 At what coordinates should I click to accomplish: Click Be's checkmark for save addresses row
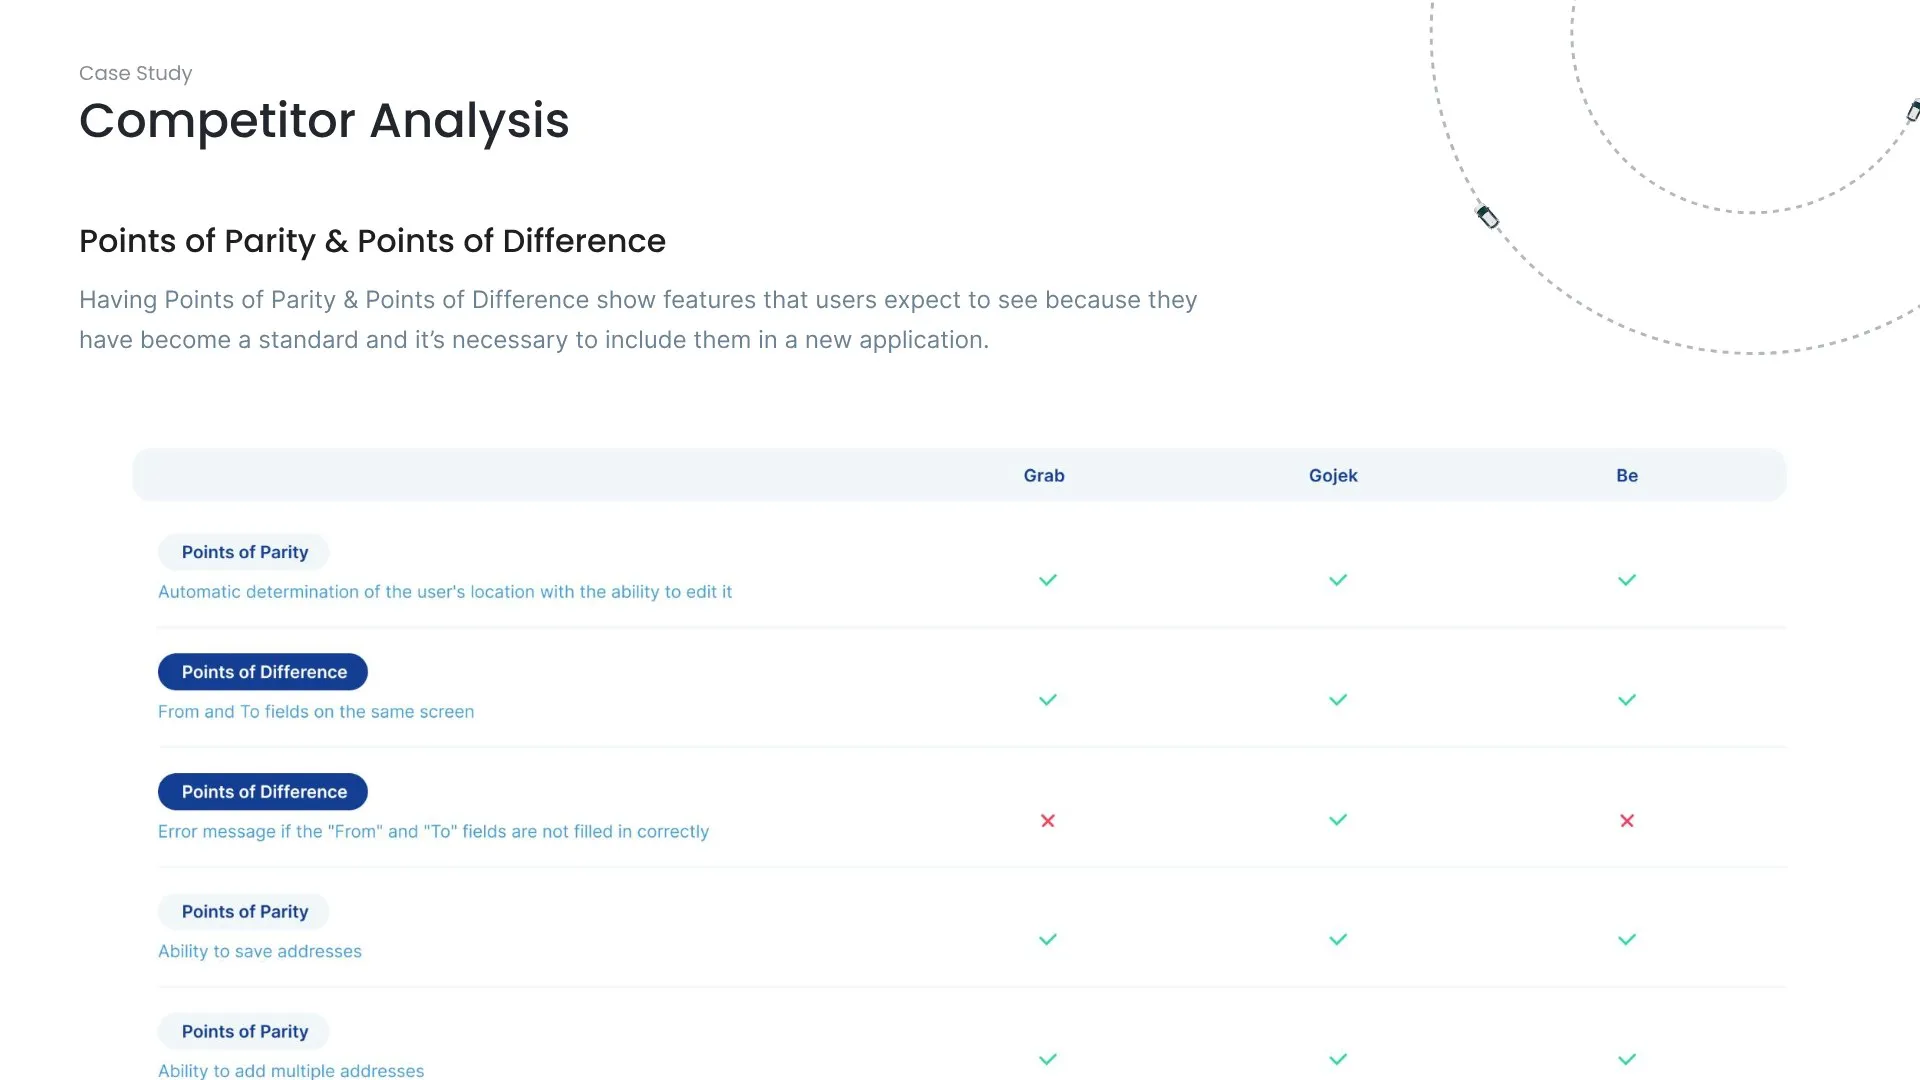point(1627,940)
